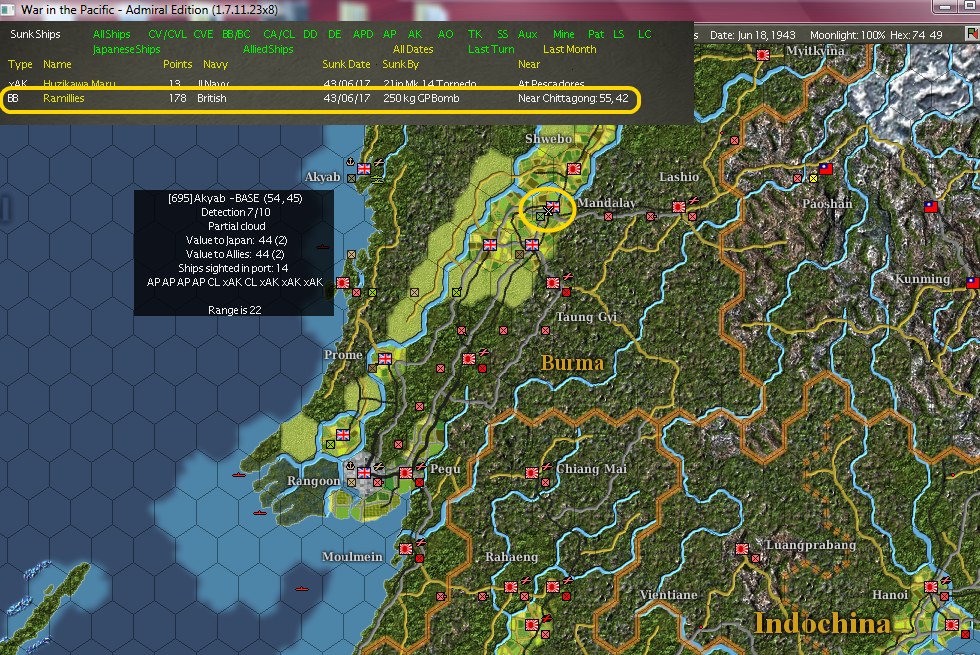This screenshot has width=980, height=655.
Task: Select the Last Turn filter
Action: (491, 49)
